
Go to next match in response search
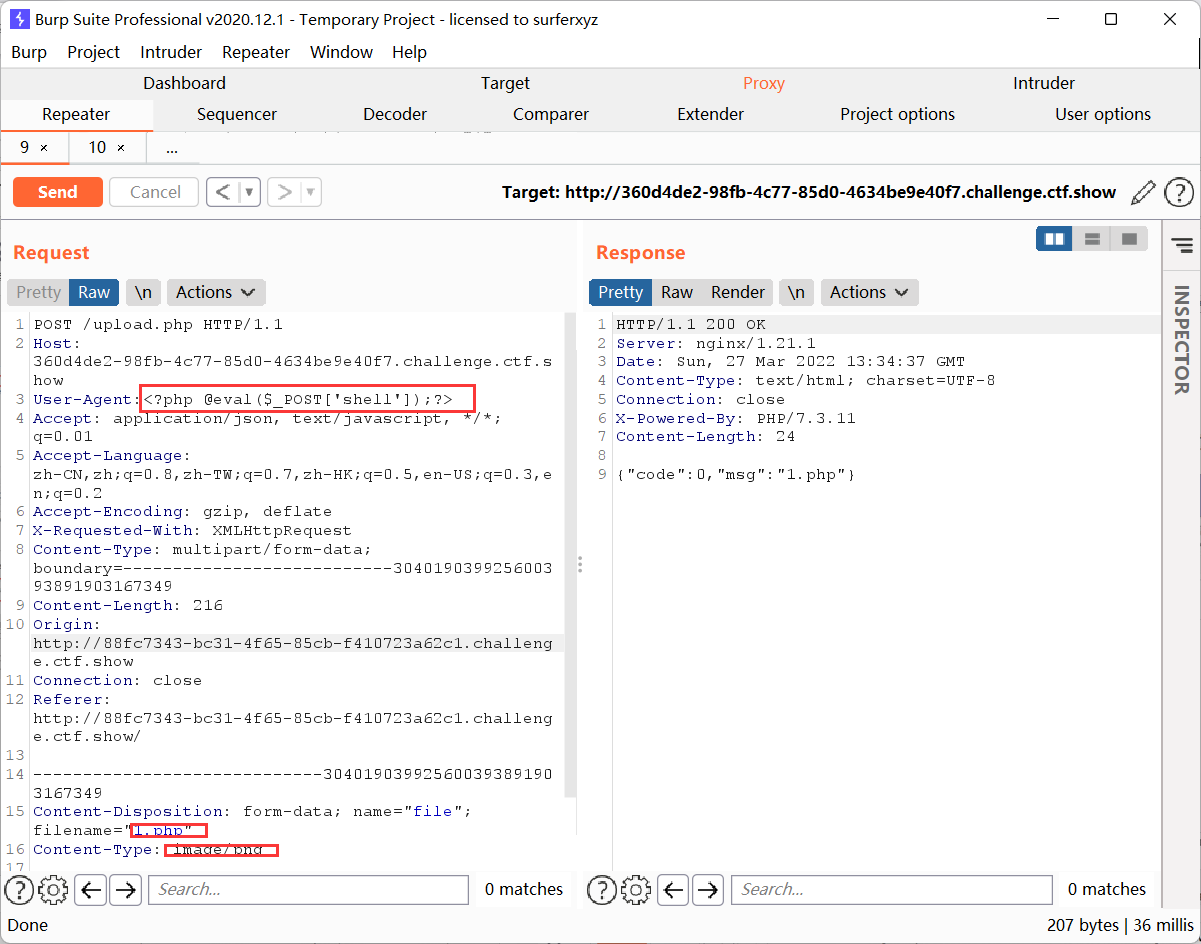pos(708,889)
